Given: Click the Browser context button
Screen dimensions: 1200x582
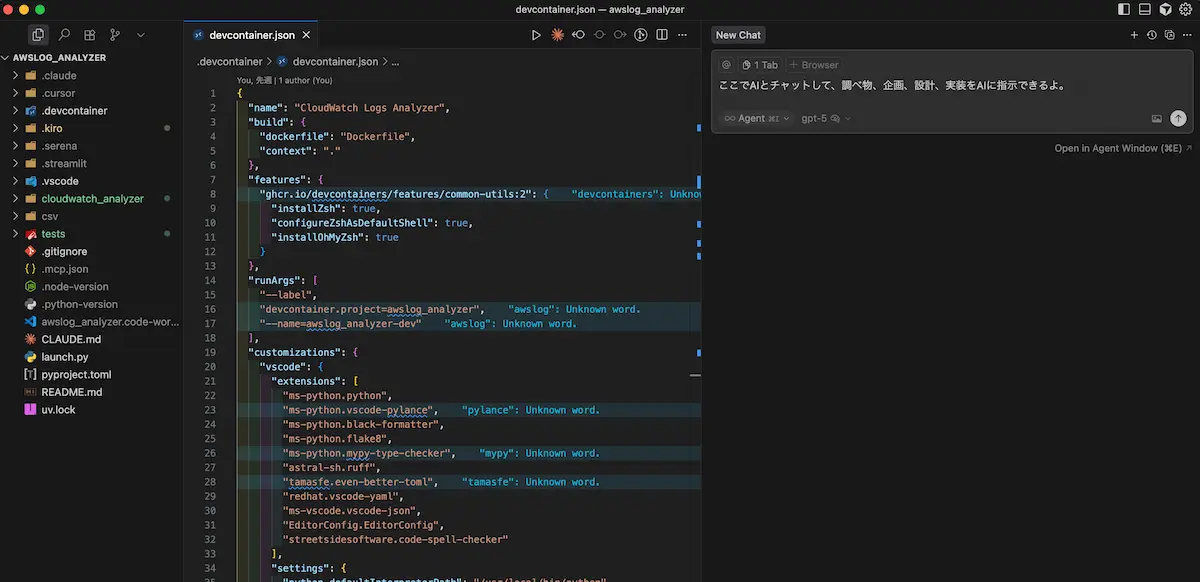Looking at the screenshot, I should coord(814,65).
